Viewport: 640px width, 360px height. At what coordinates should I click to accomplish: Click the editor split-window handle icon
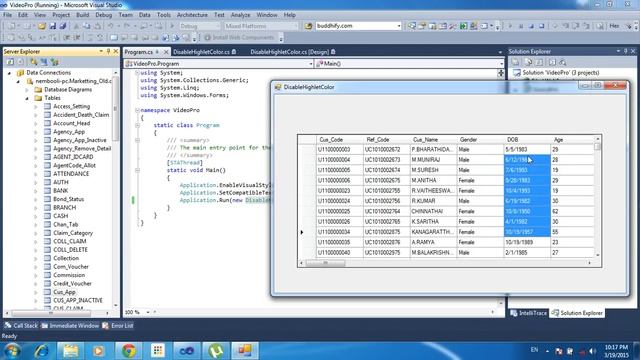(x=501, y=73)
